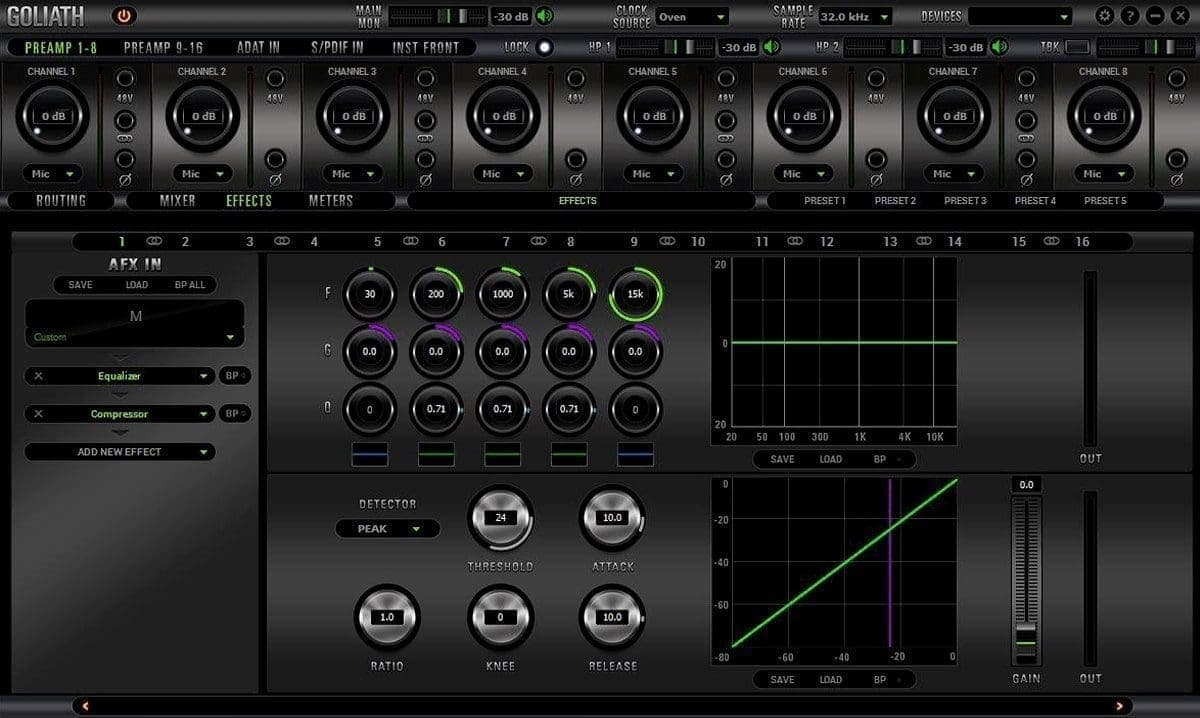This screenshot has height=718, width=1200.
Task: Open the METERS tab
Action: tap(331, 201)
